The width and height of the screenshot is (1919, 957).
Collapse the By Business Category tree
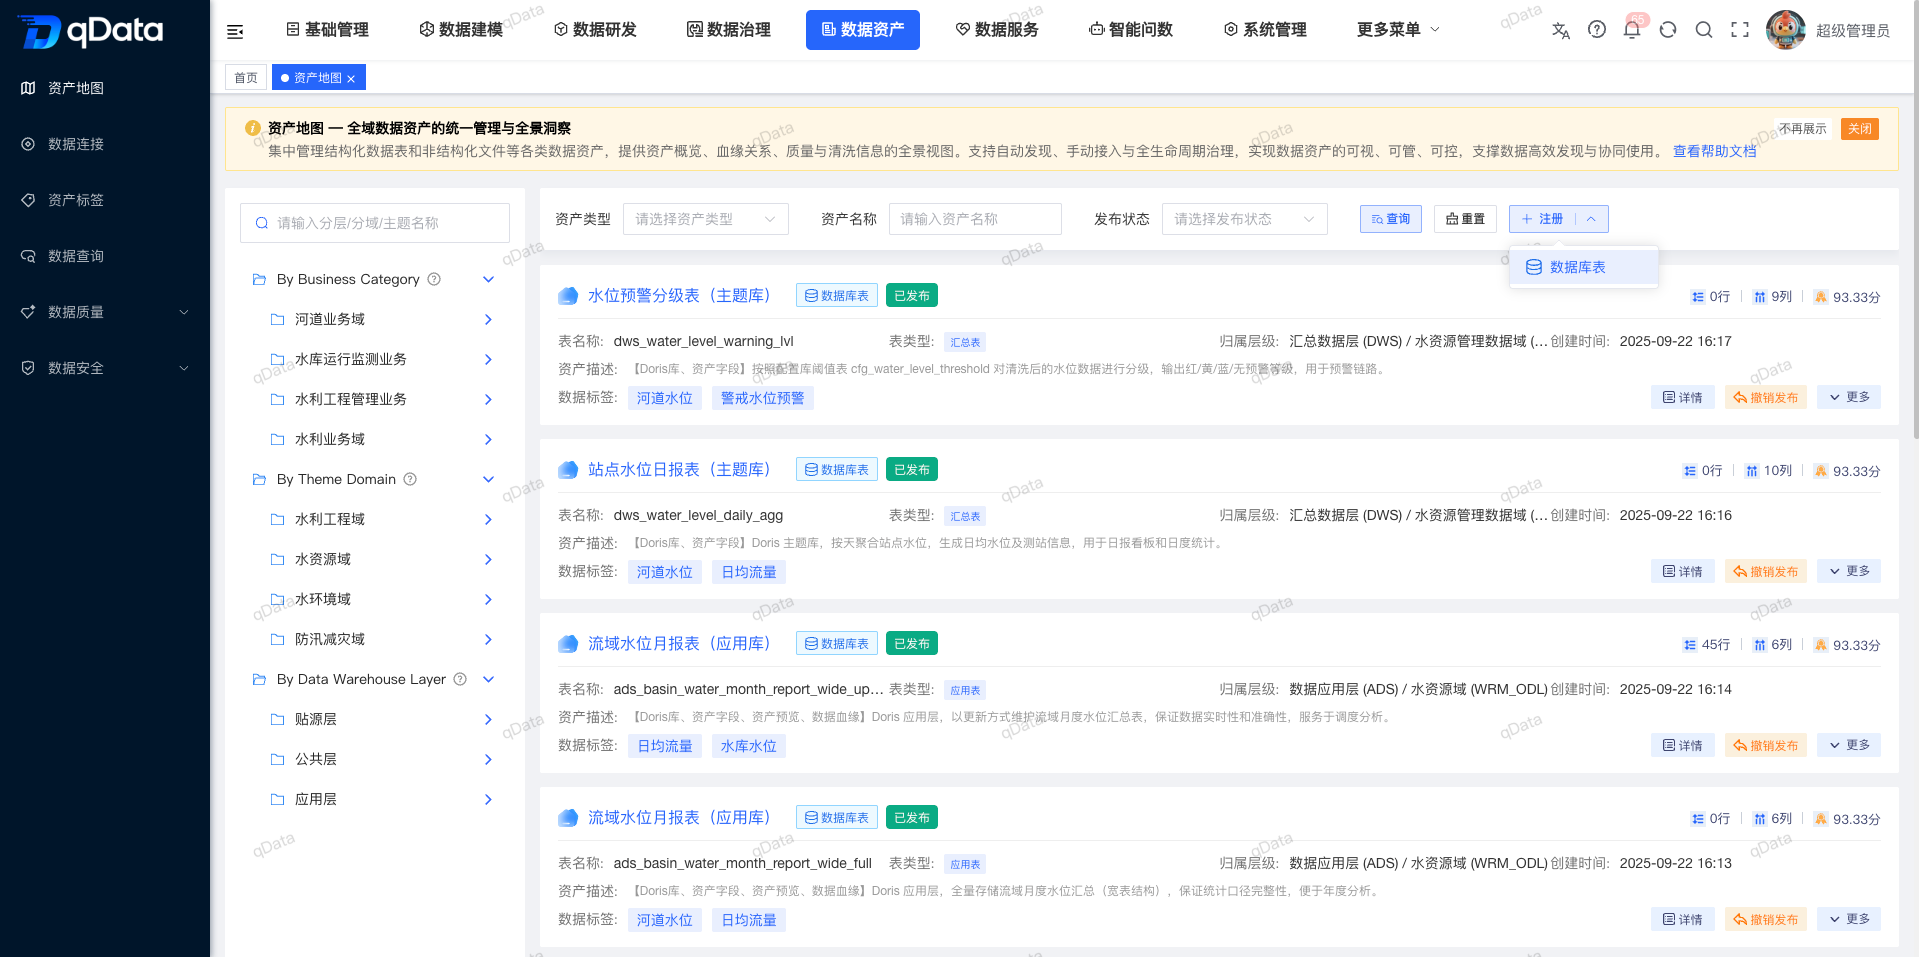point(488,279)
